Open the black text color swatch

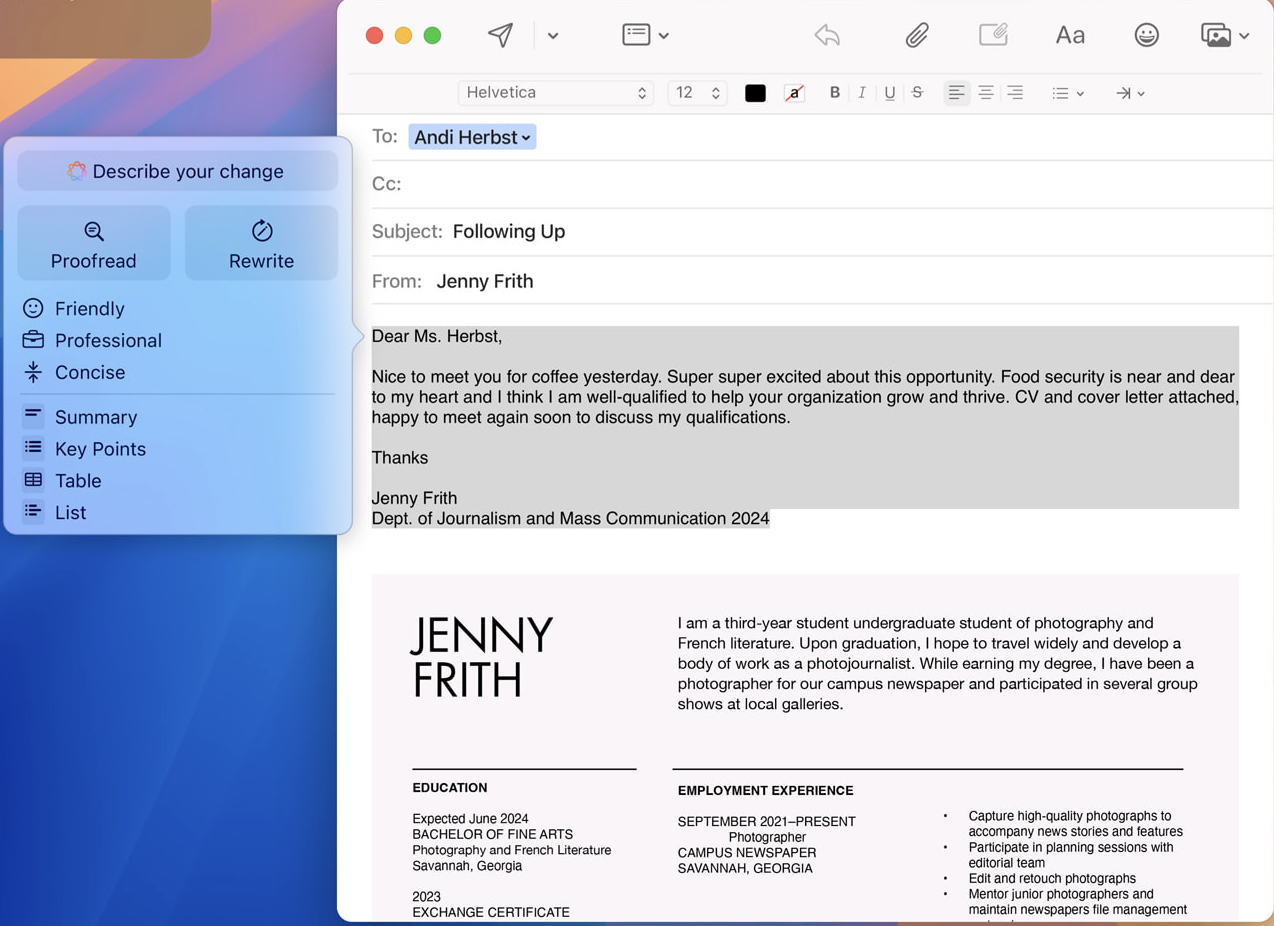[x=755, y=93]
